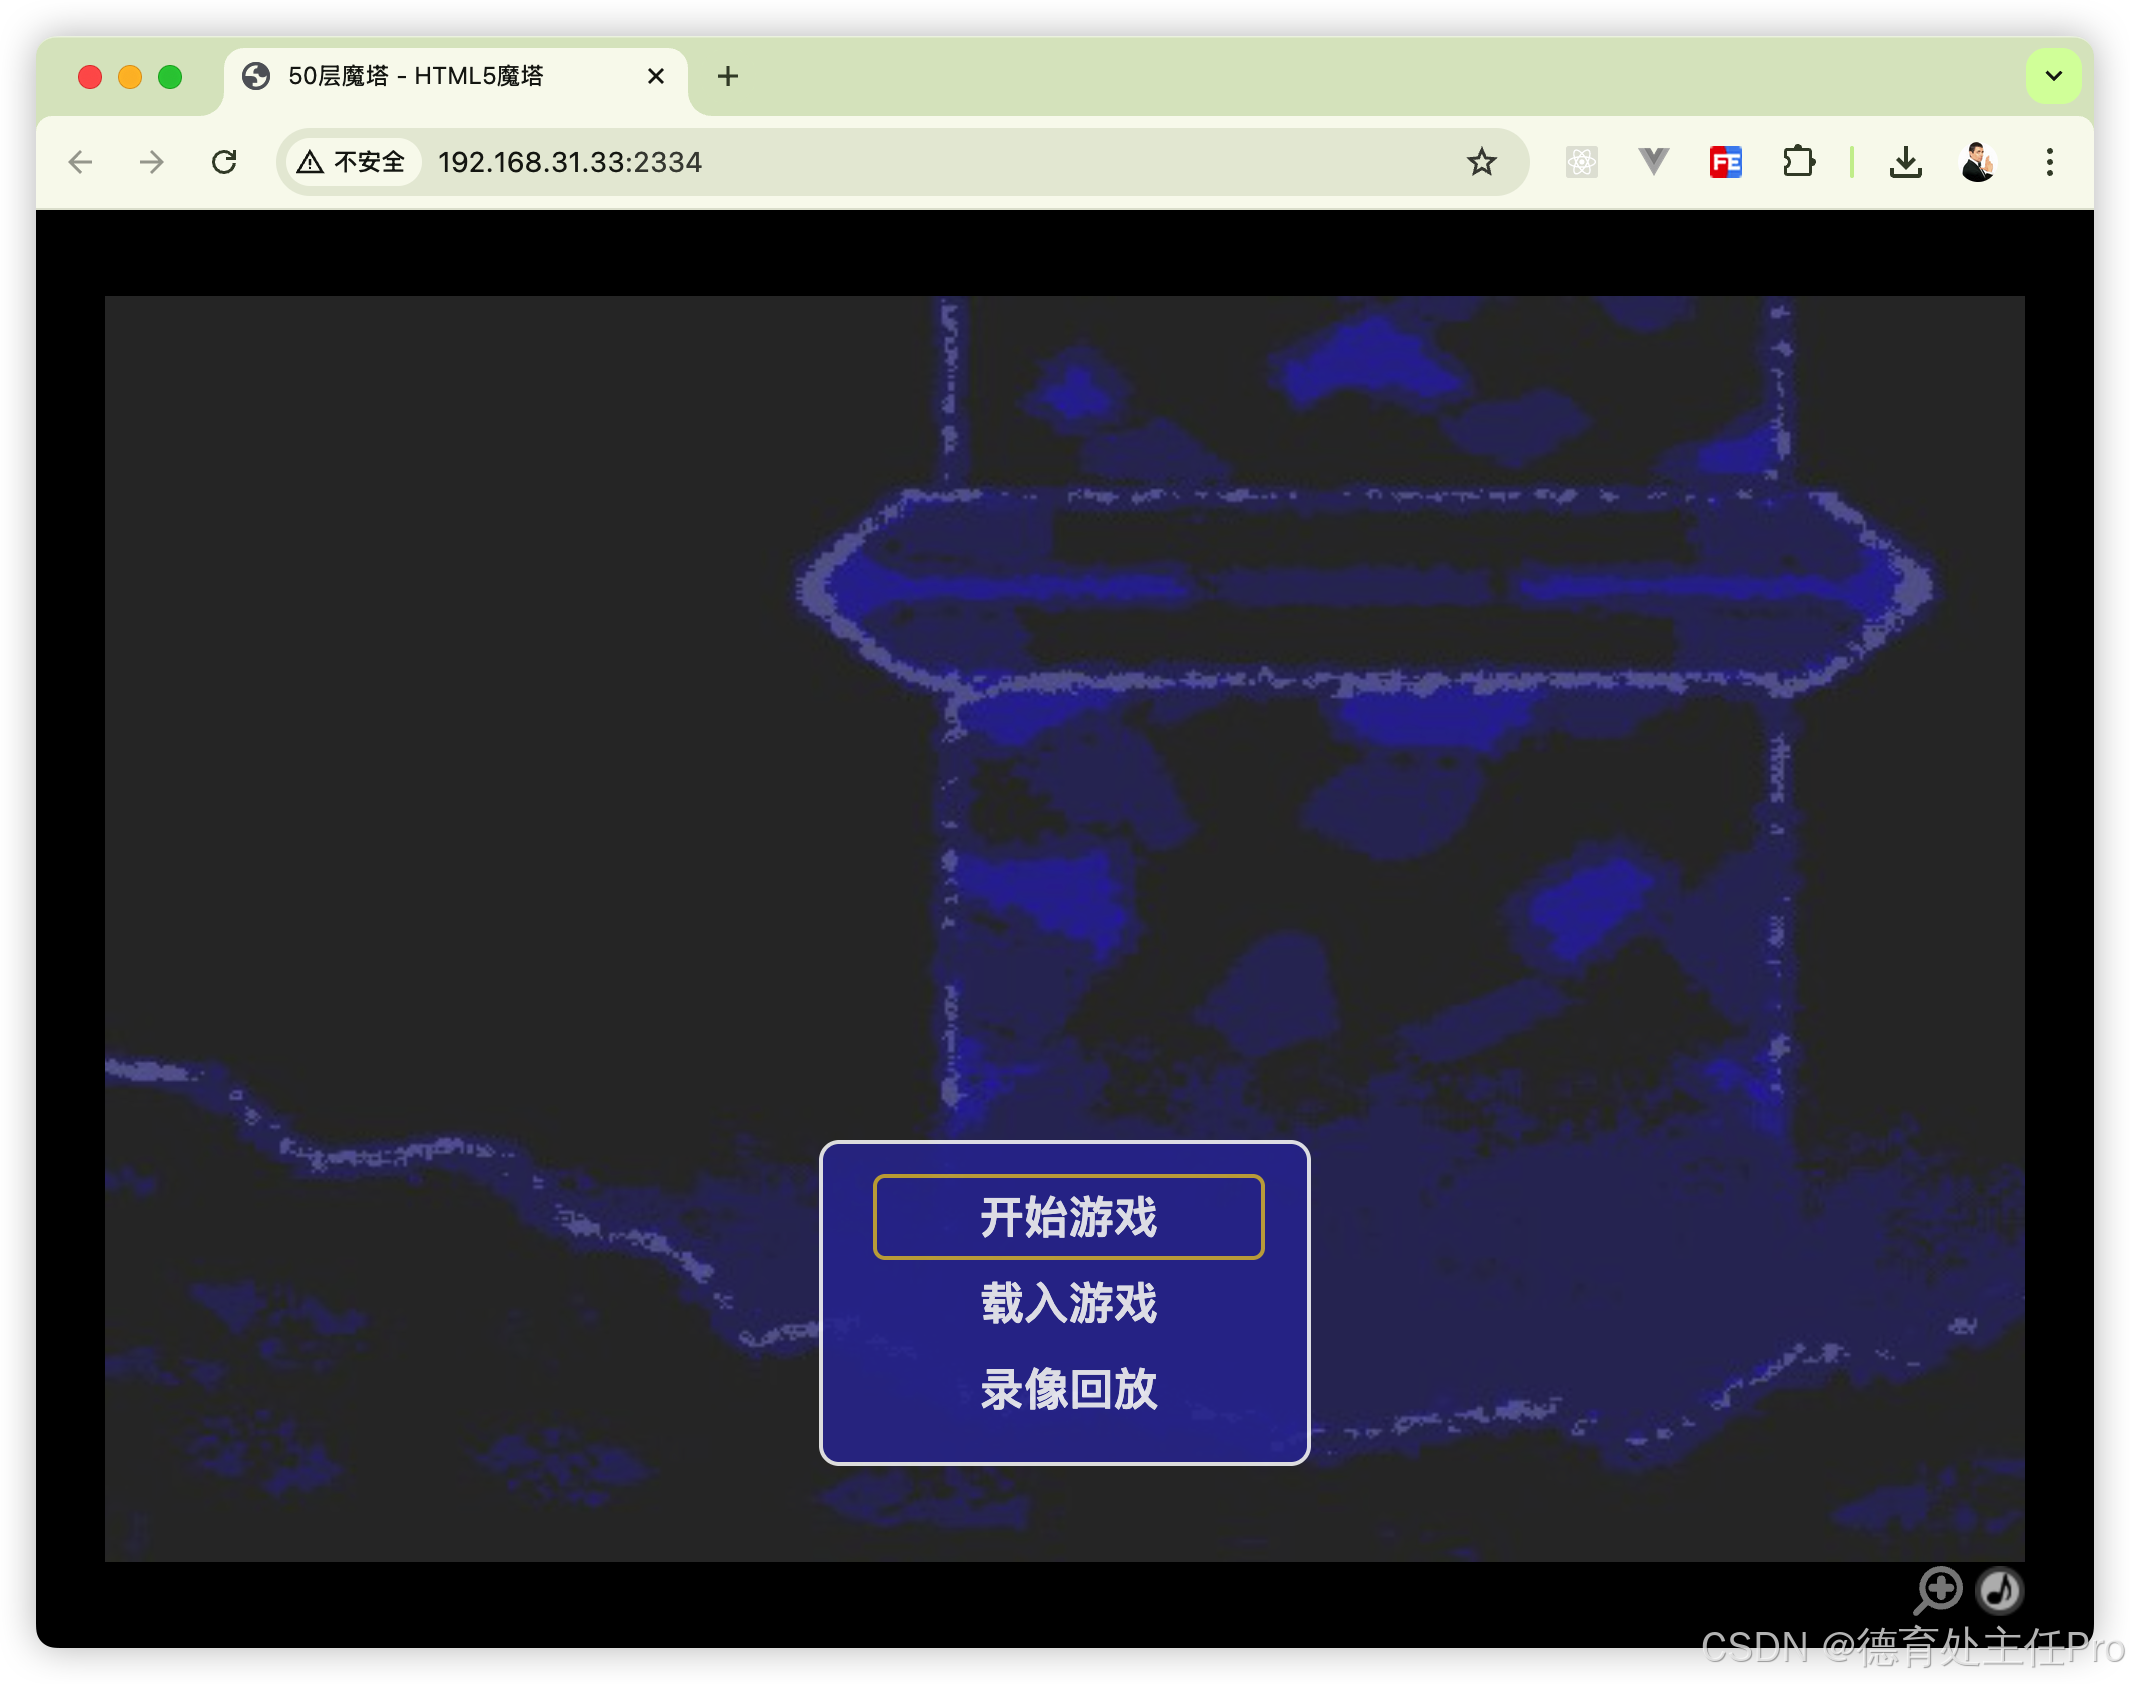Open the Chrome three-dot menu
2130x1684 pixels.
pos(2049,162)
